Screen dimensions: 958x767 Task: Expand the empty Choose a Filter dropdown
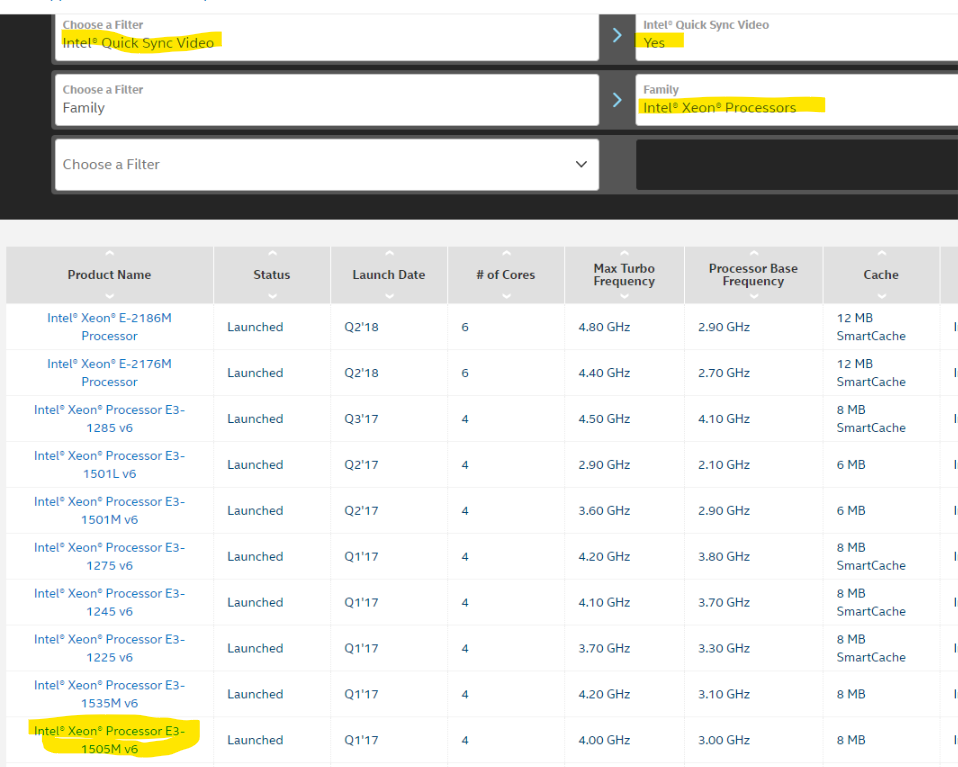pyautogui.click(x=327, y=164)
